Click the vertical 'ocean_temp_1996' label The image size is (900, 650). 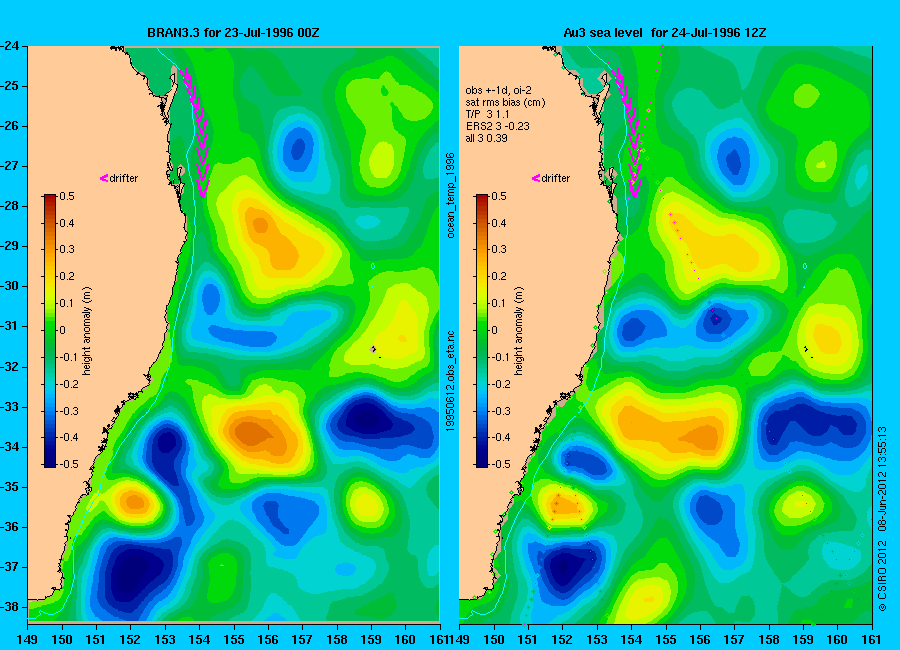(x=451, y=195)
